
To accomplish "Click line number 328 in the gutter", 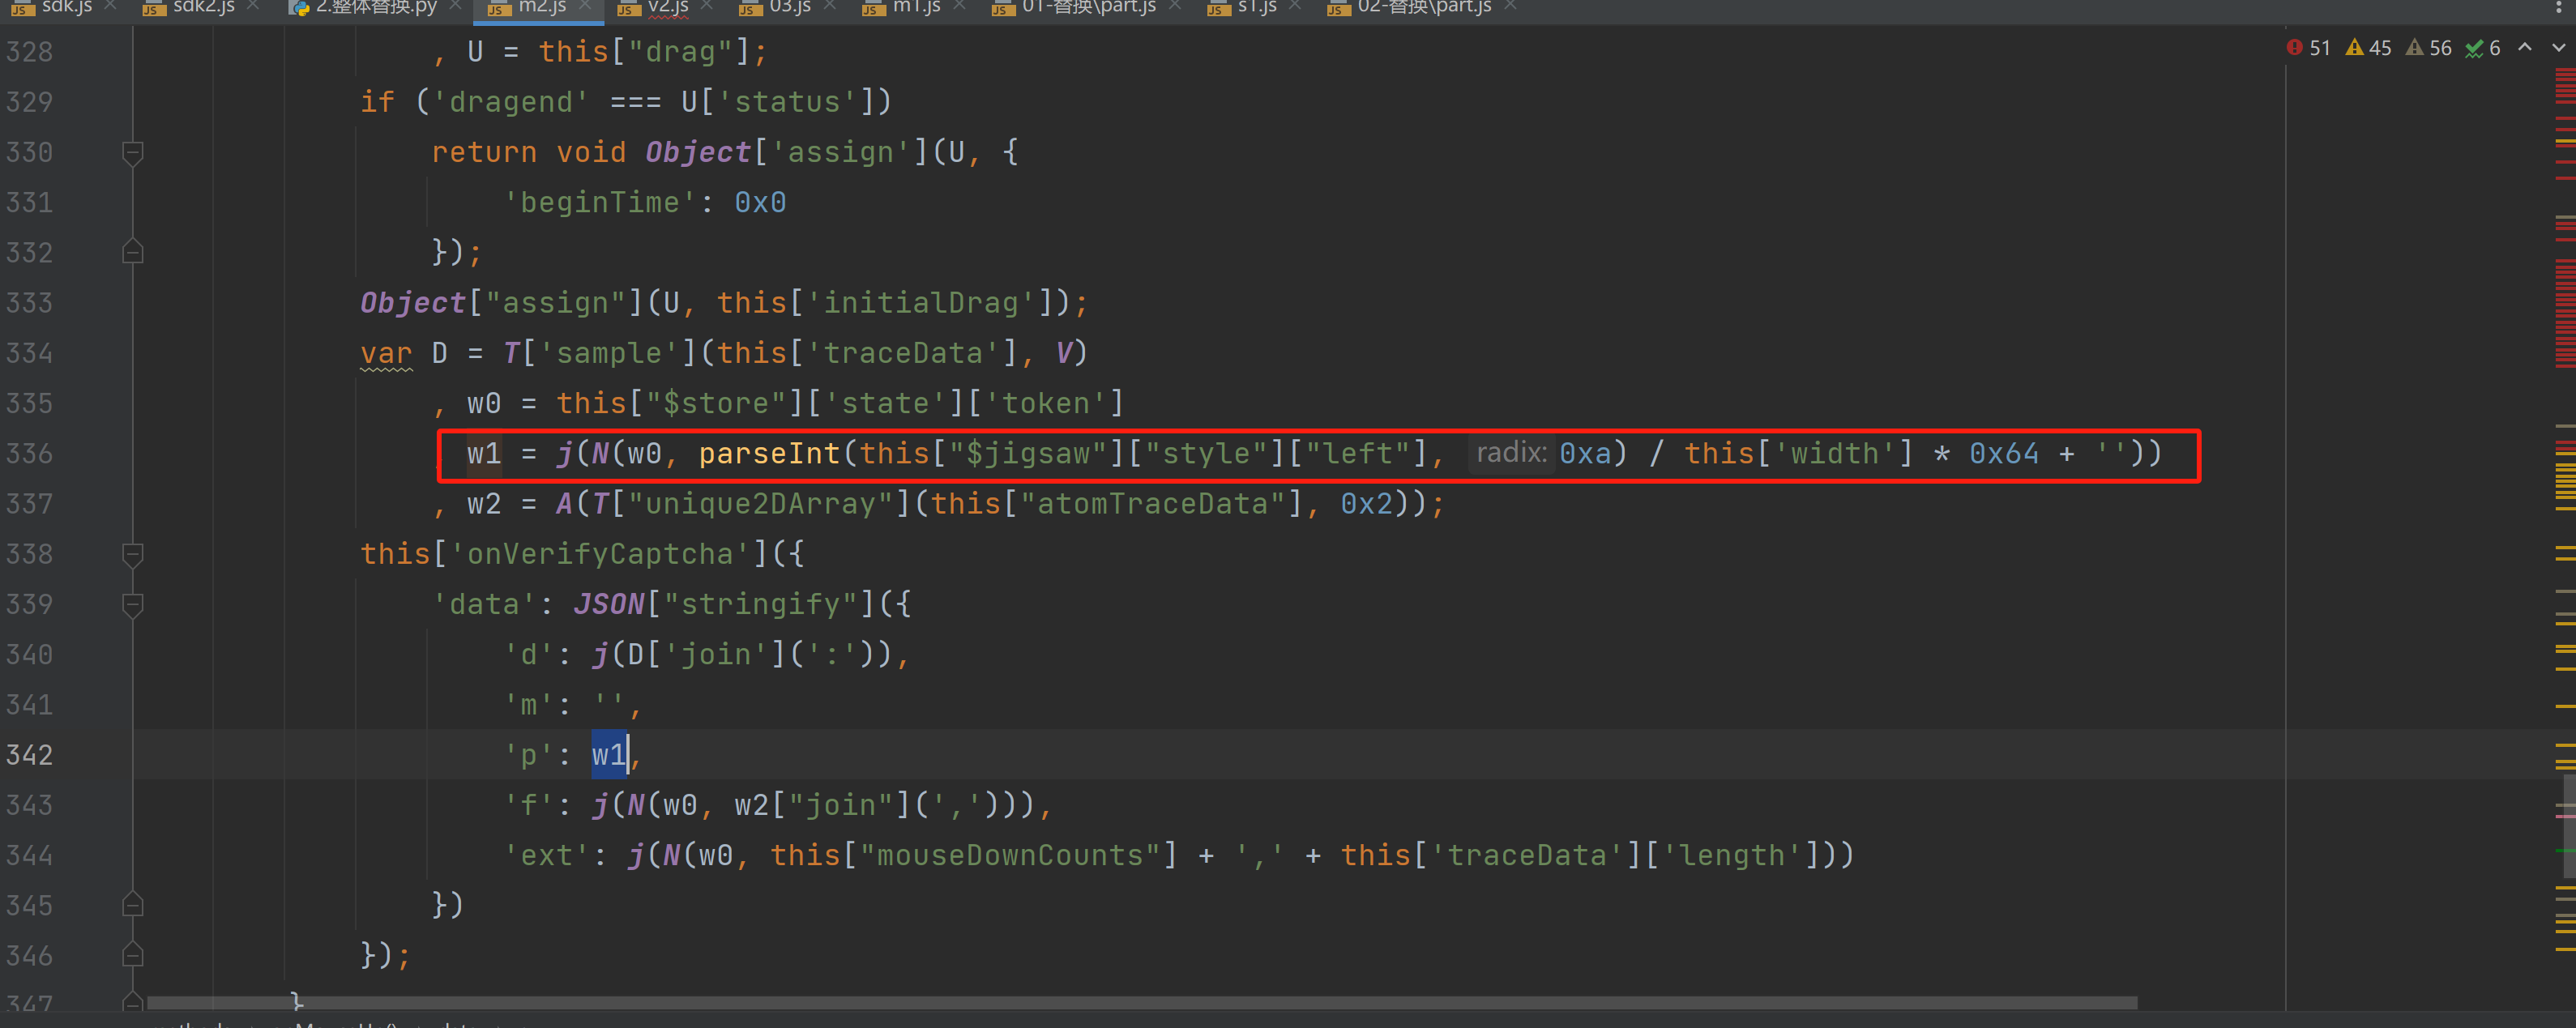I will [30, 52].
